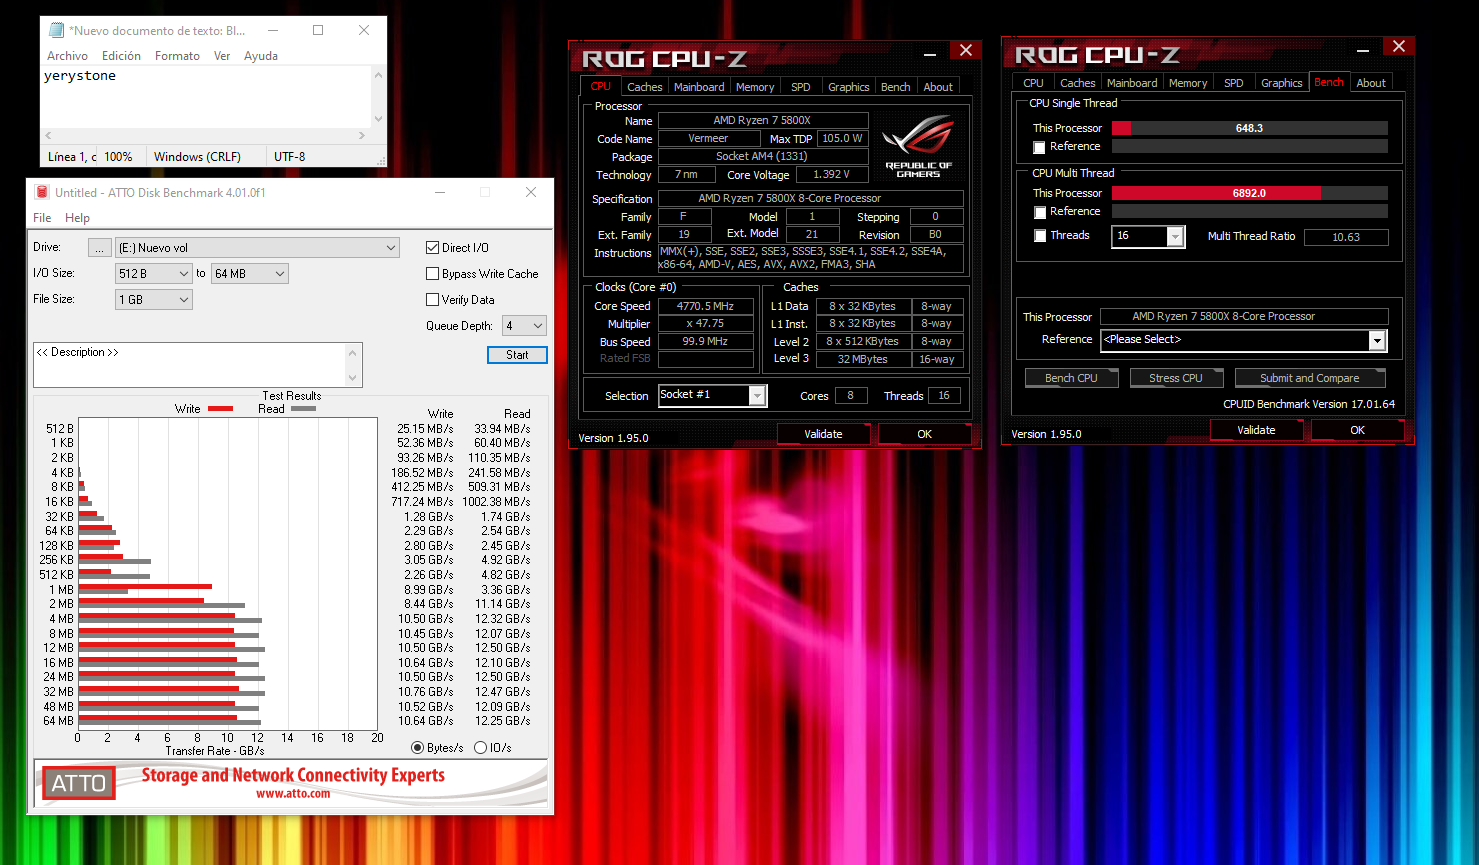Image resolution: width=1479 pixels, height=865 pixels.
Task: Click the ATTO logo in the banner
Action: (x=79, y=783)
